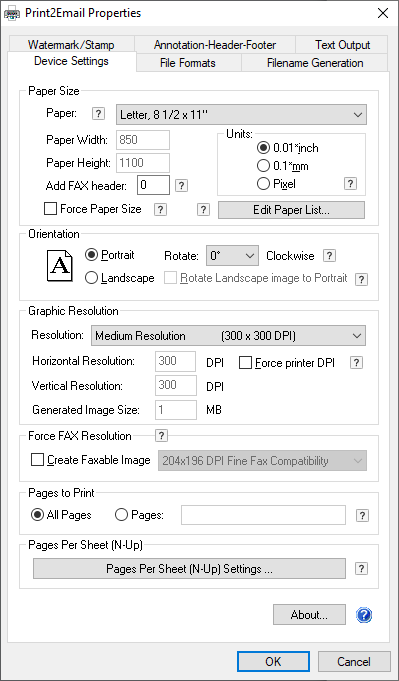Image resolution: width=399 pixels, height=681 pixels.
Task: Click the help icon beside Force Paper Size
Action: (161, 210)
